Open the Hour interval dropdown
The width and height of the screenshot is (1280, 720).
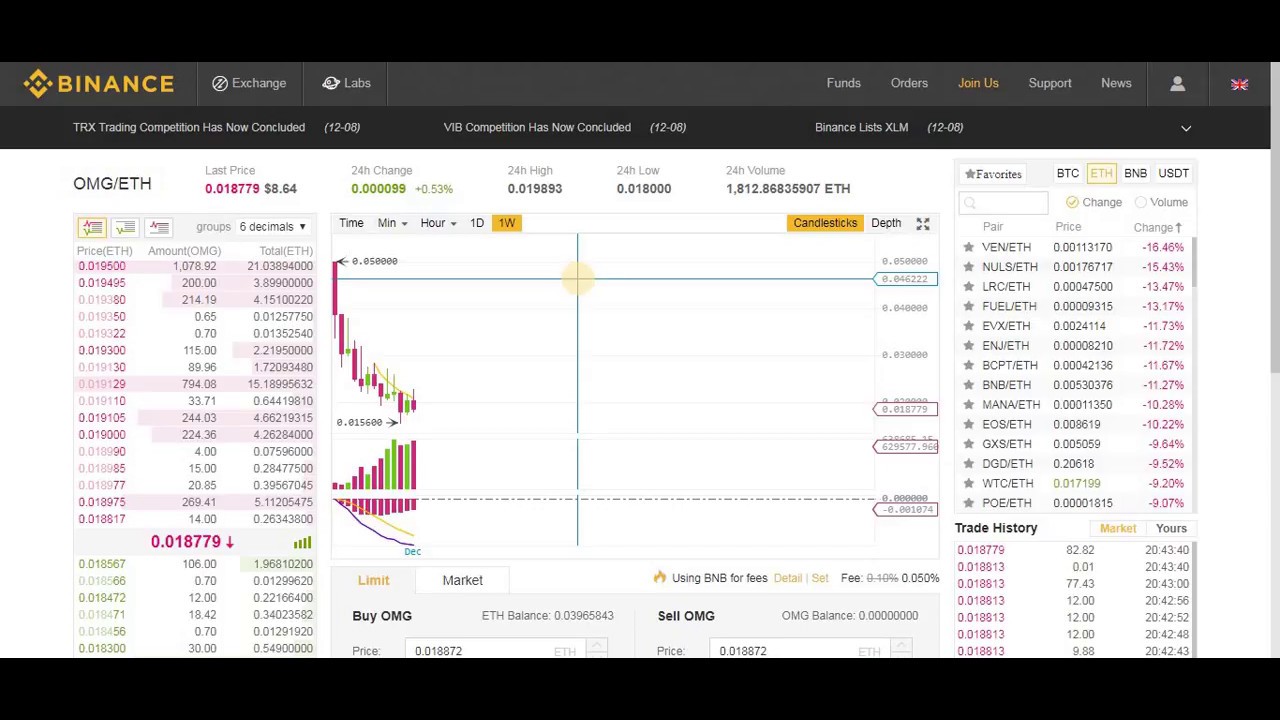[438, 223]
